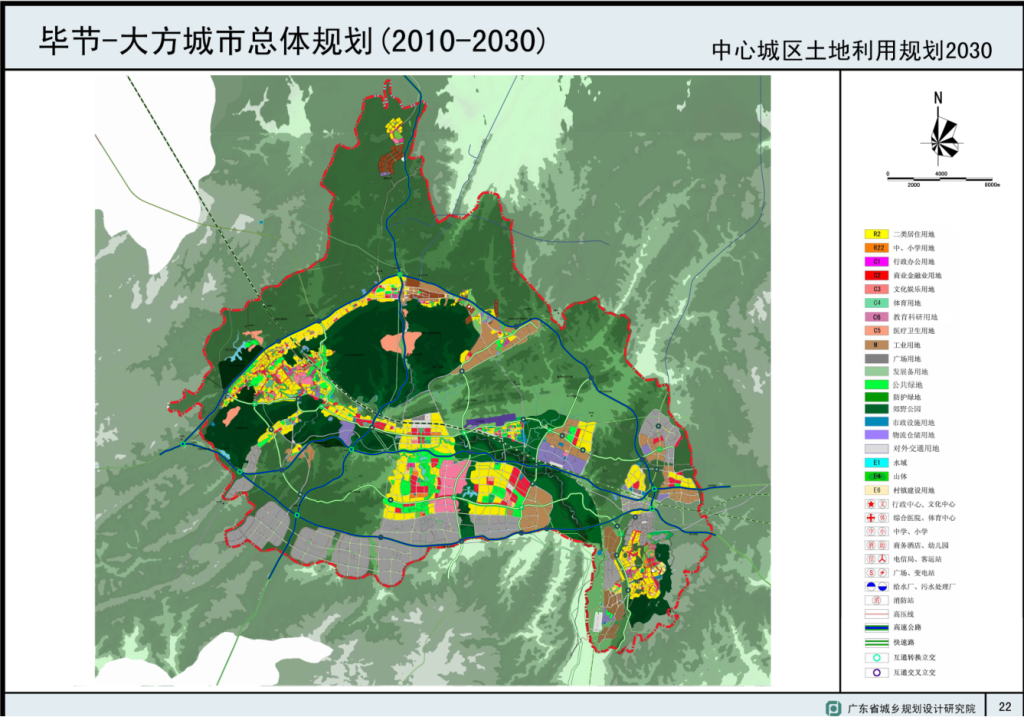Image resolution: width=1024 pixels, height=717 pixels.
Task: Click the subtitle 中心城区土地利用规划2030
Action: 851,50
